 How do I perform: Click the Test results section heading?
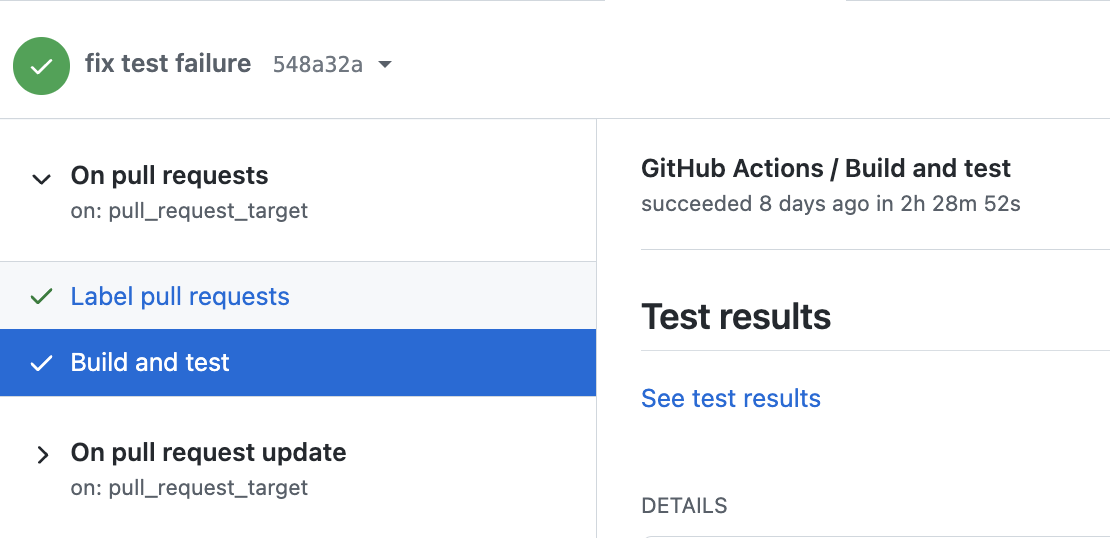click(736, 317)
